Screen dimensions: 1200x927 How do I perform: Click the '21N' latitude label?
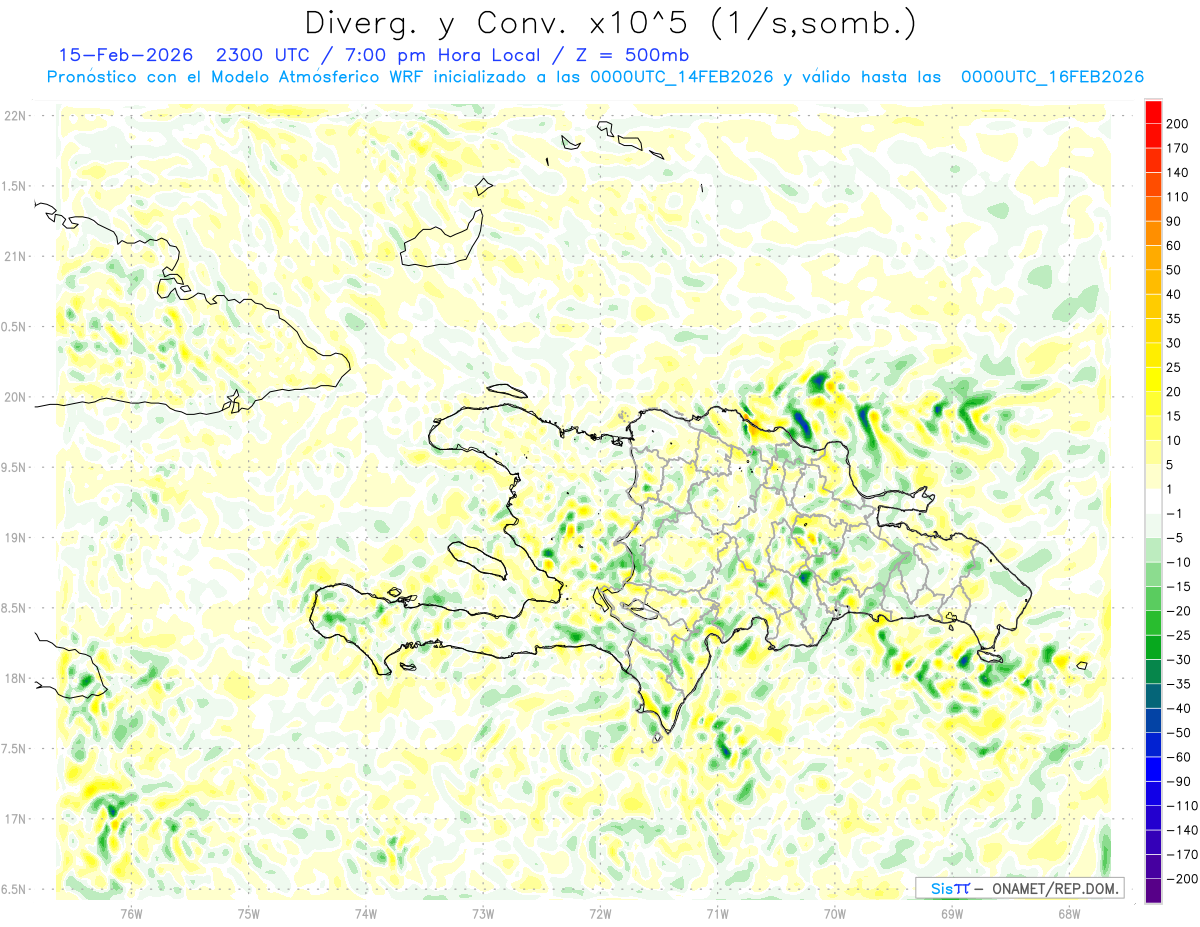[15, 256]
